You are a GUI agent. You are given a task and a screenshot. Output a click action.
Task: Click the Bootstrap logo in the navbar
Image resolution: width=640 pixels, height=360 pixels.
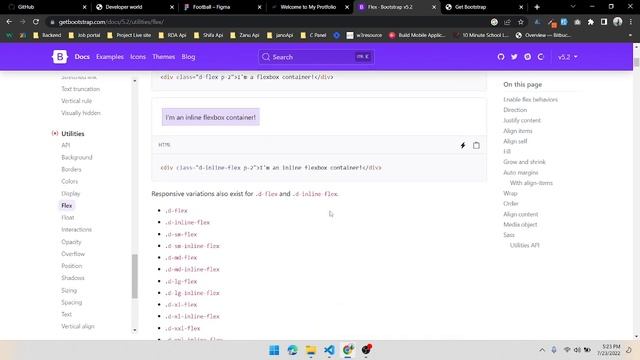coord(60,57)
